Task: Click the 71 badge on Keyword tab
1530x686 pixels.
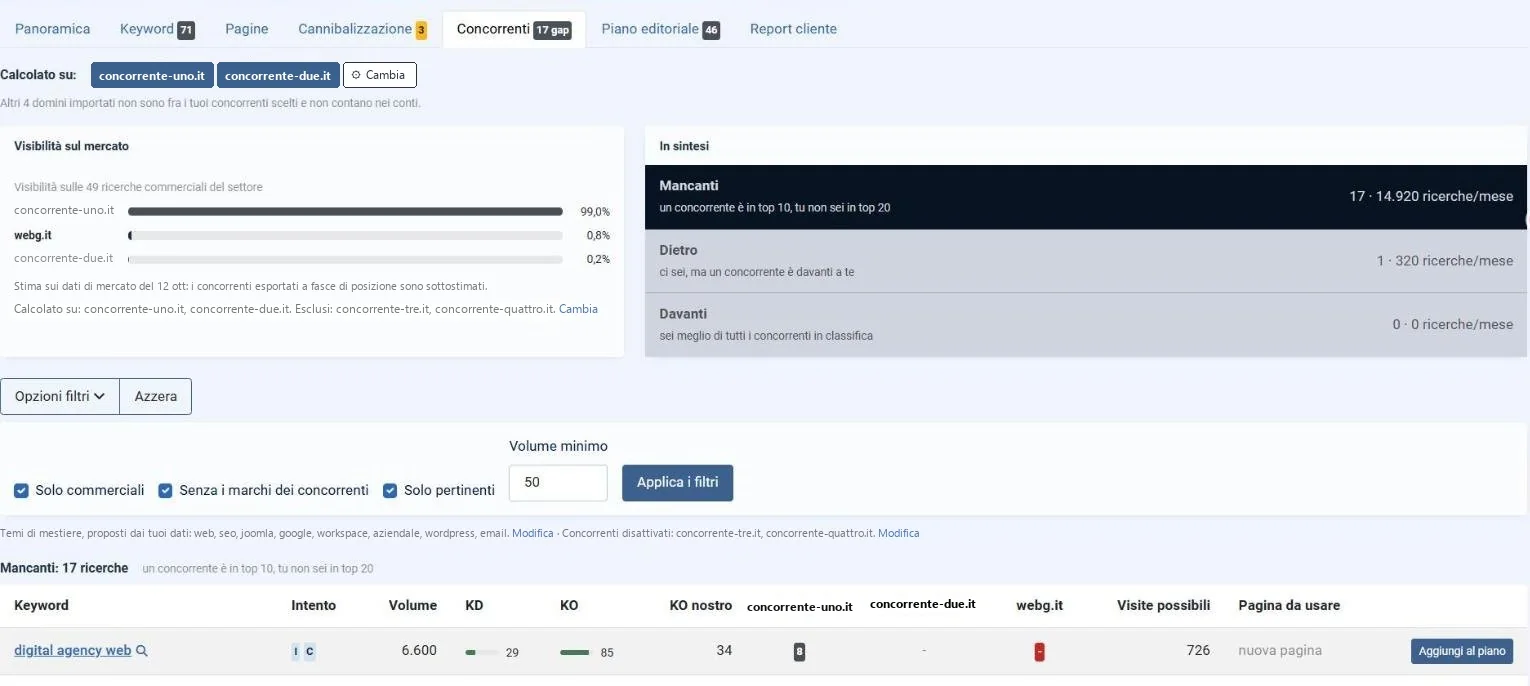Action: pos(186,30)
